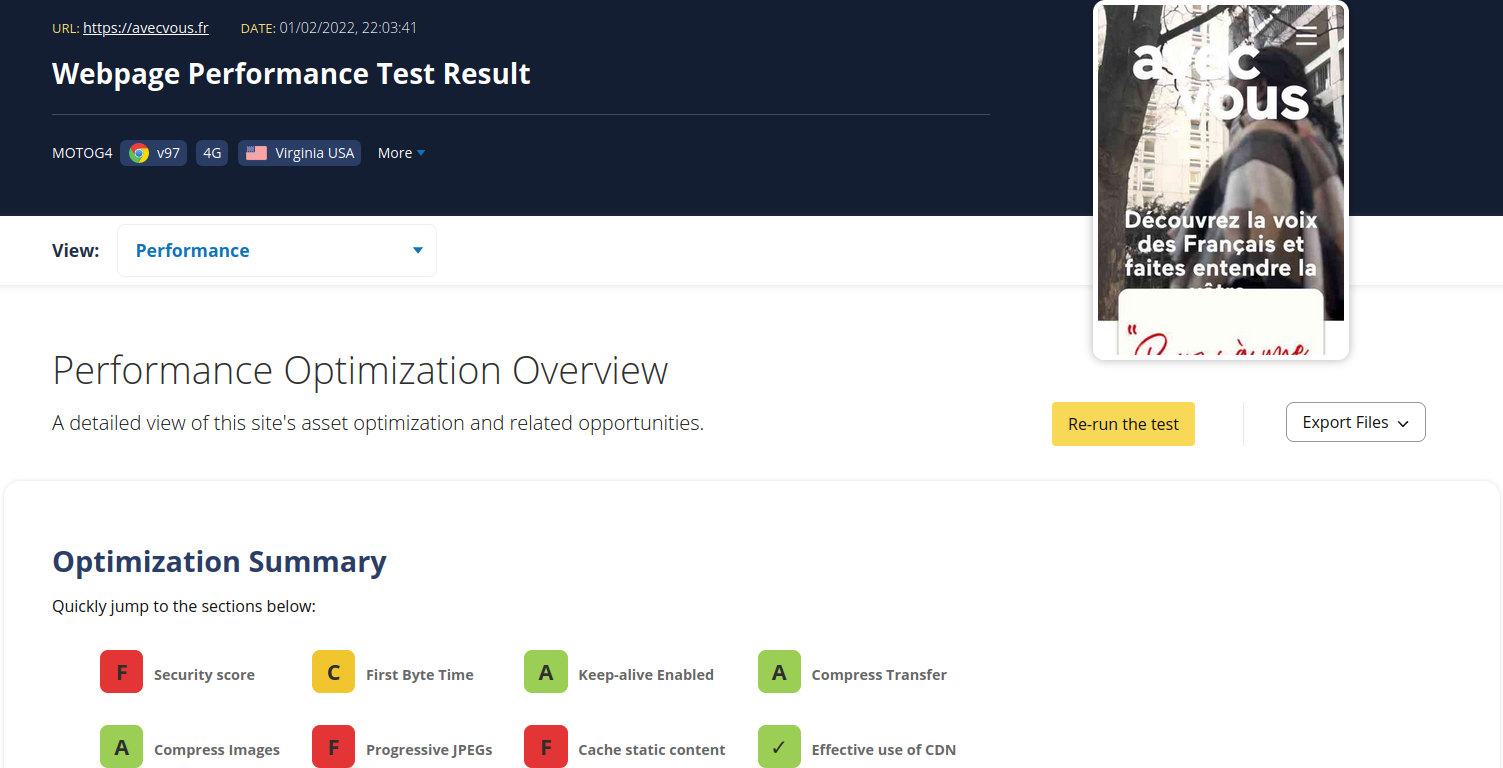Click the green A Keep-alive Enabled grade
The width and height of the screenshot is (1503, 768).
pyautogui.click(x=545, y=671)
